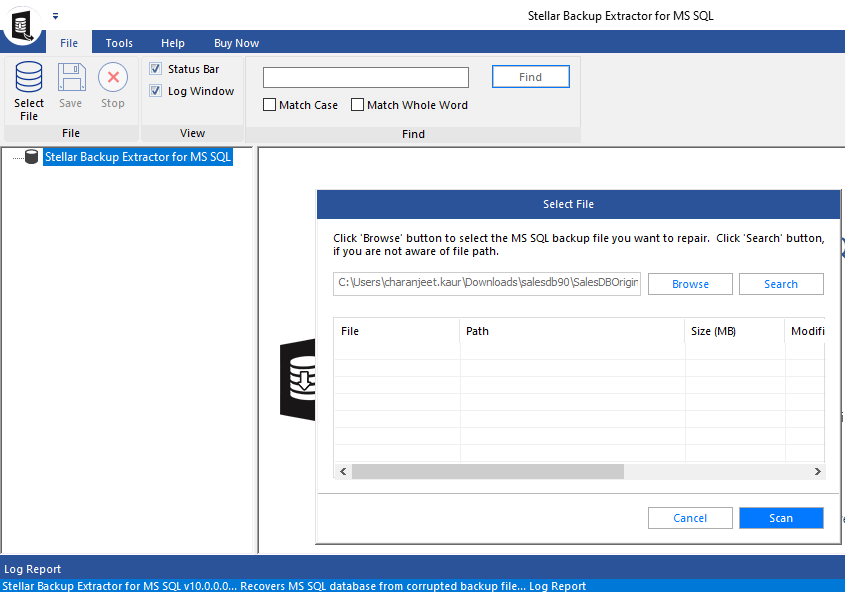Click the Scan button
Viewport: 845px width, 612px height.
click(780, 518)
